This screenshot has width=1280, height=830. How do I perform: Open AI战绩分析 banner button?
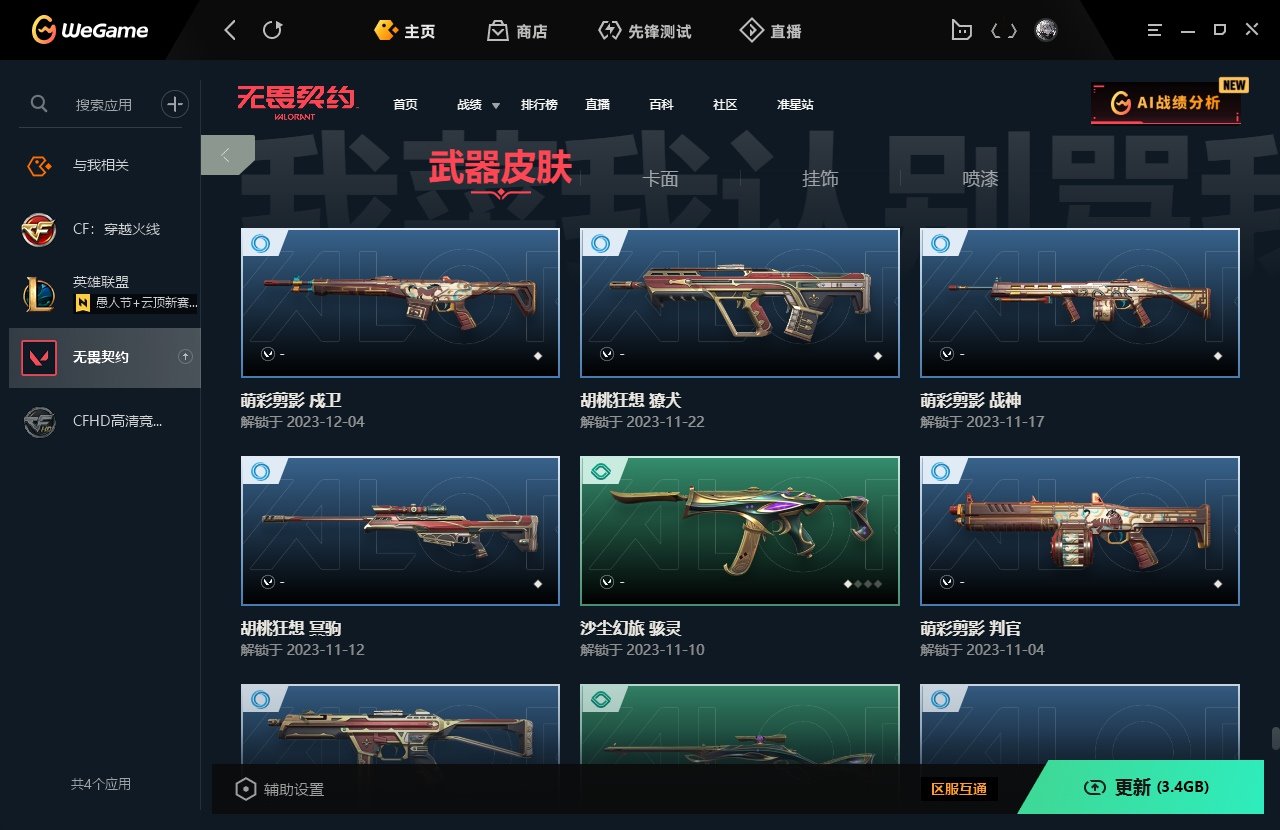(1166, 102)
